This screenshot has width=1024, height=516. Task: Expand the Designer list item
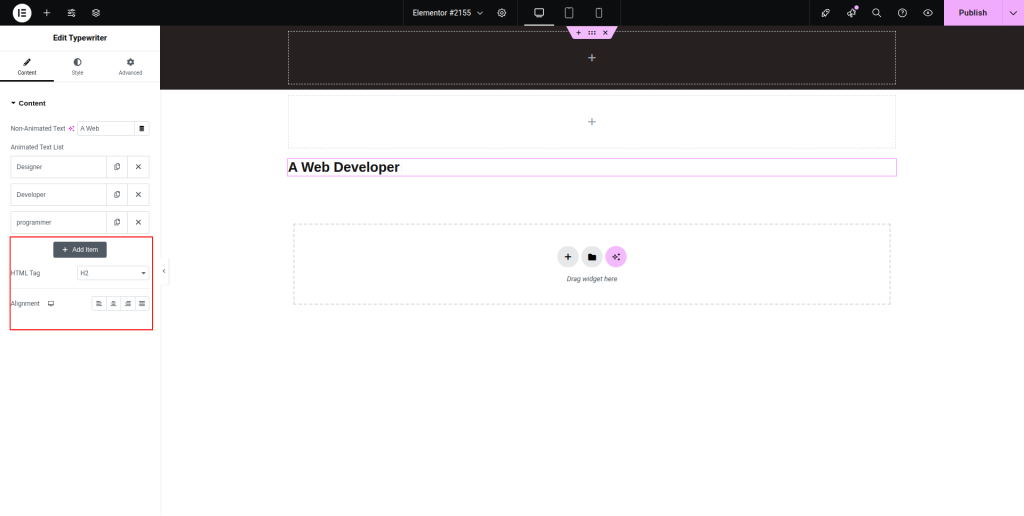tap(59, 167)
